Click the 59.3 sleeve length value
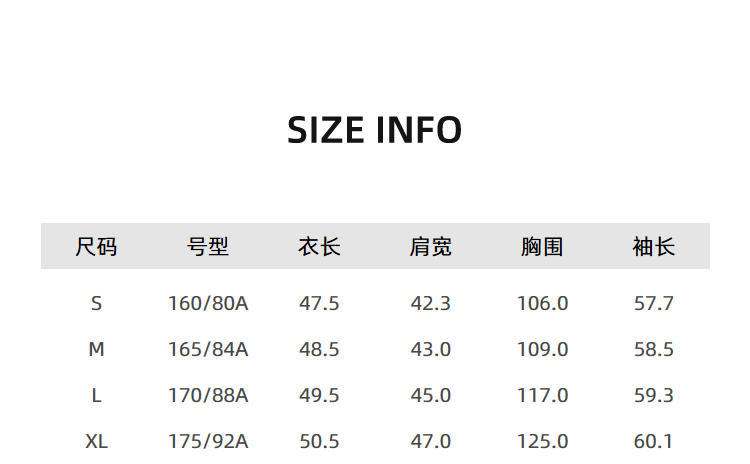Viewport: 750px width, 464px height. tap(654, 395)
